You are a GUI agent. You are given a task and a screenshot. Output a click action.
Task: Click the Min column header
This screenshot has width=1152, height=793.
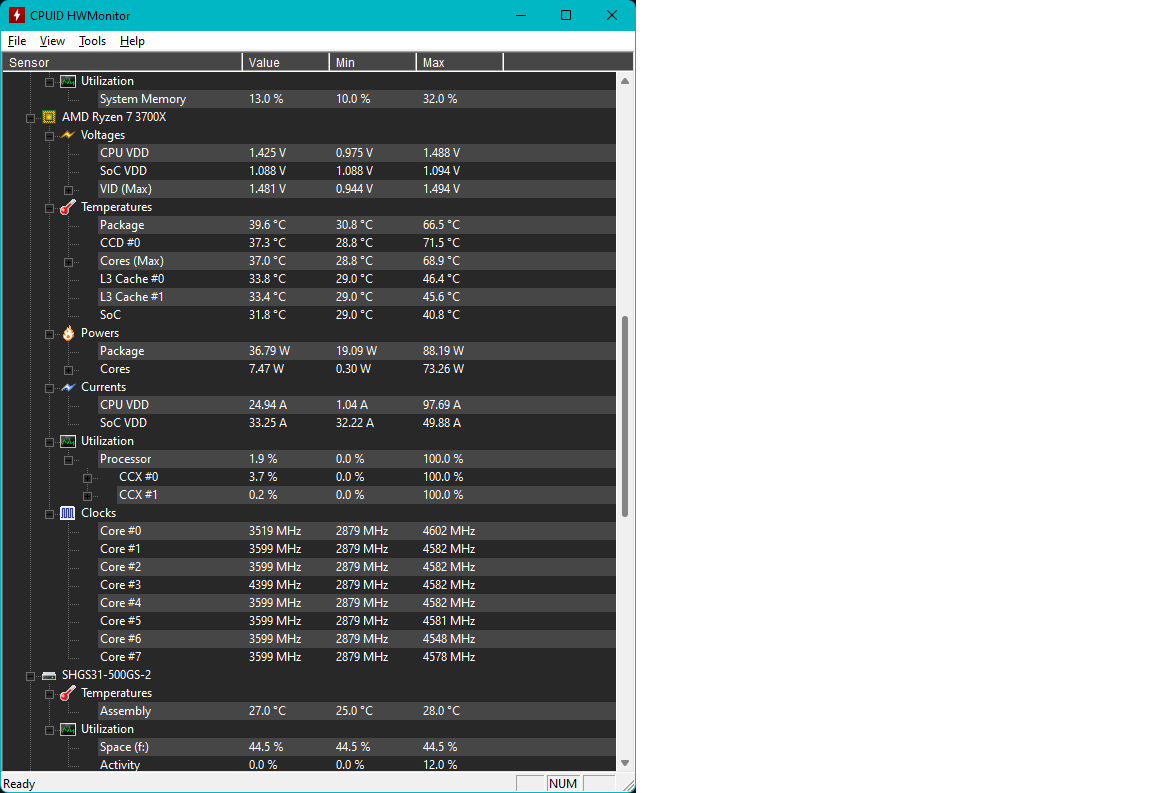(x=372, y=62)
